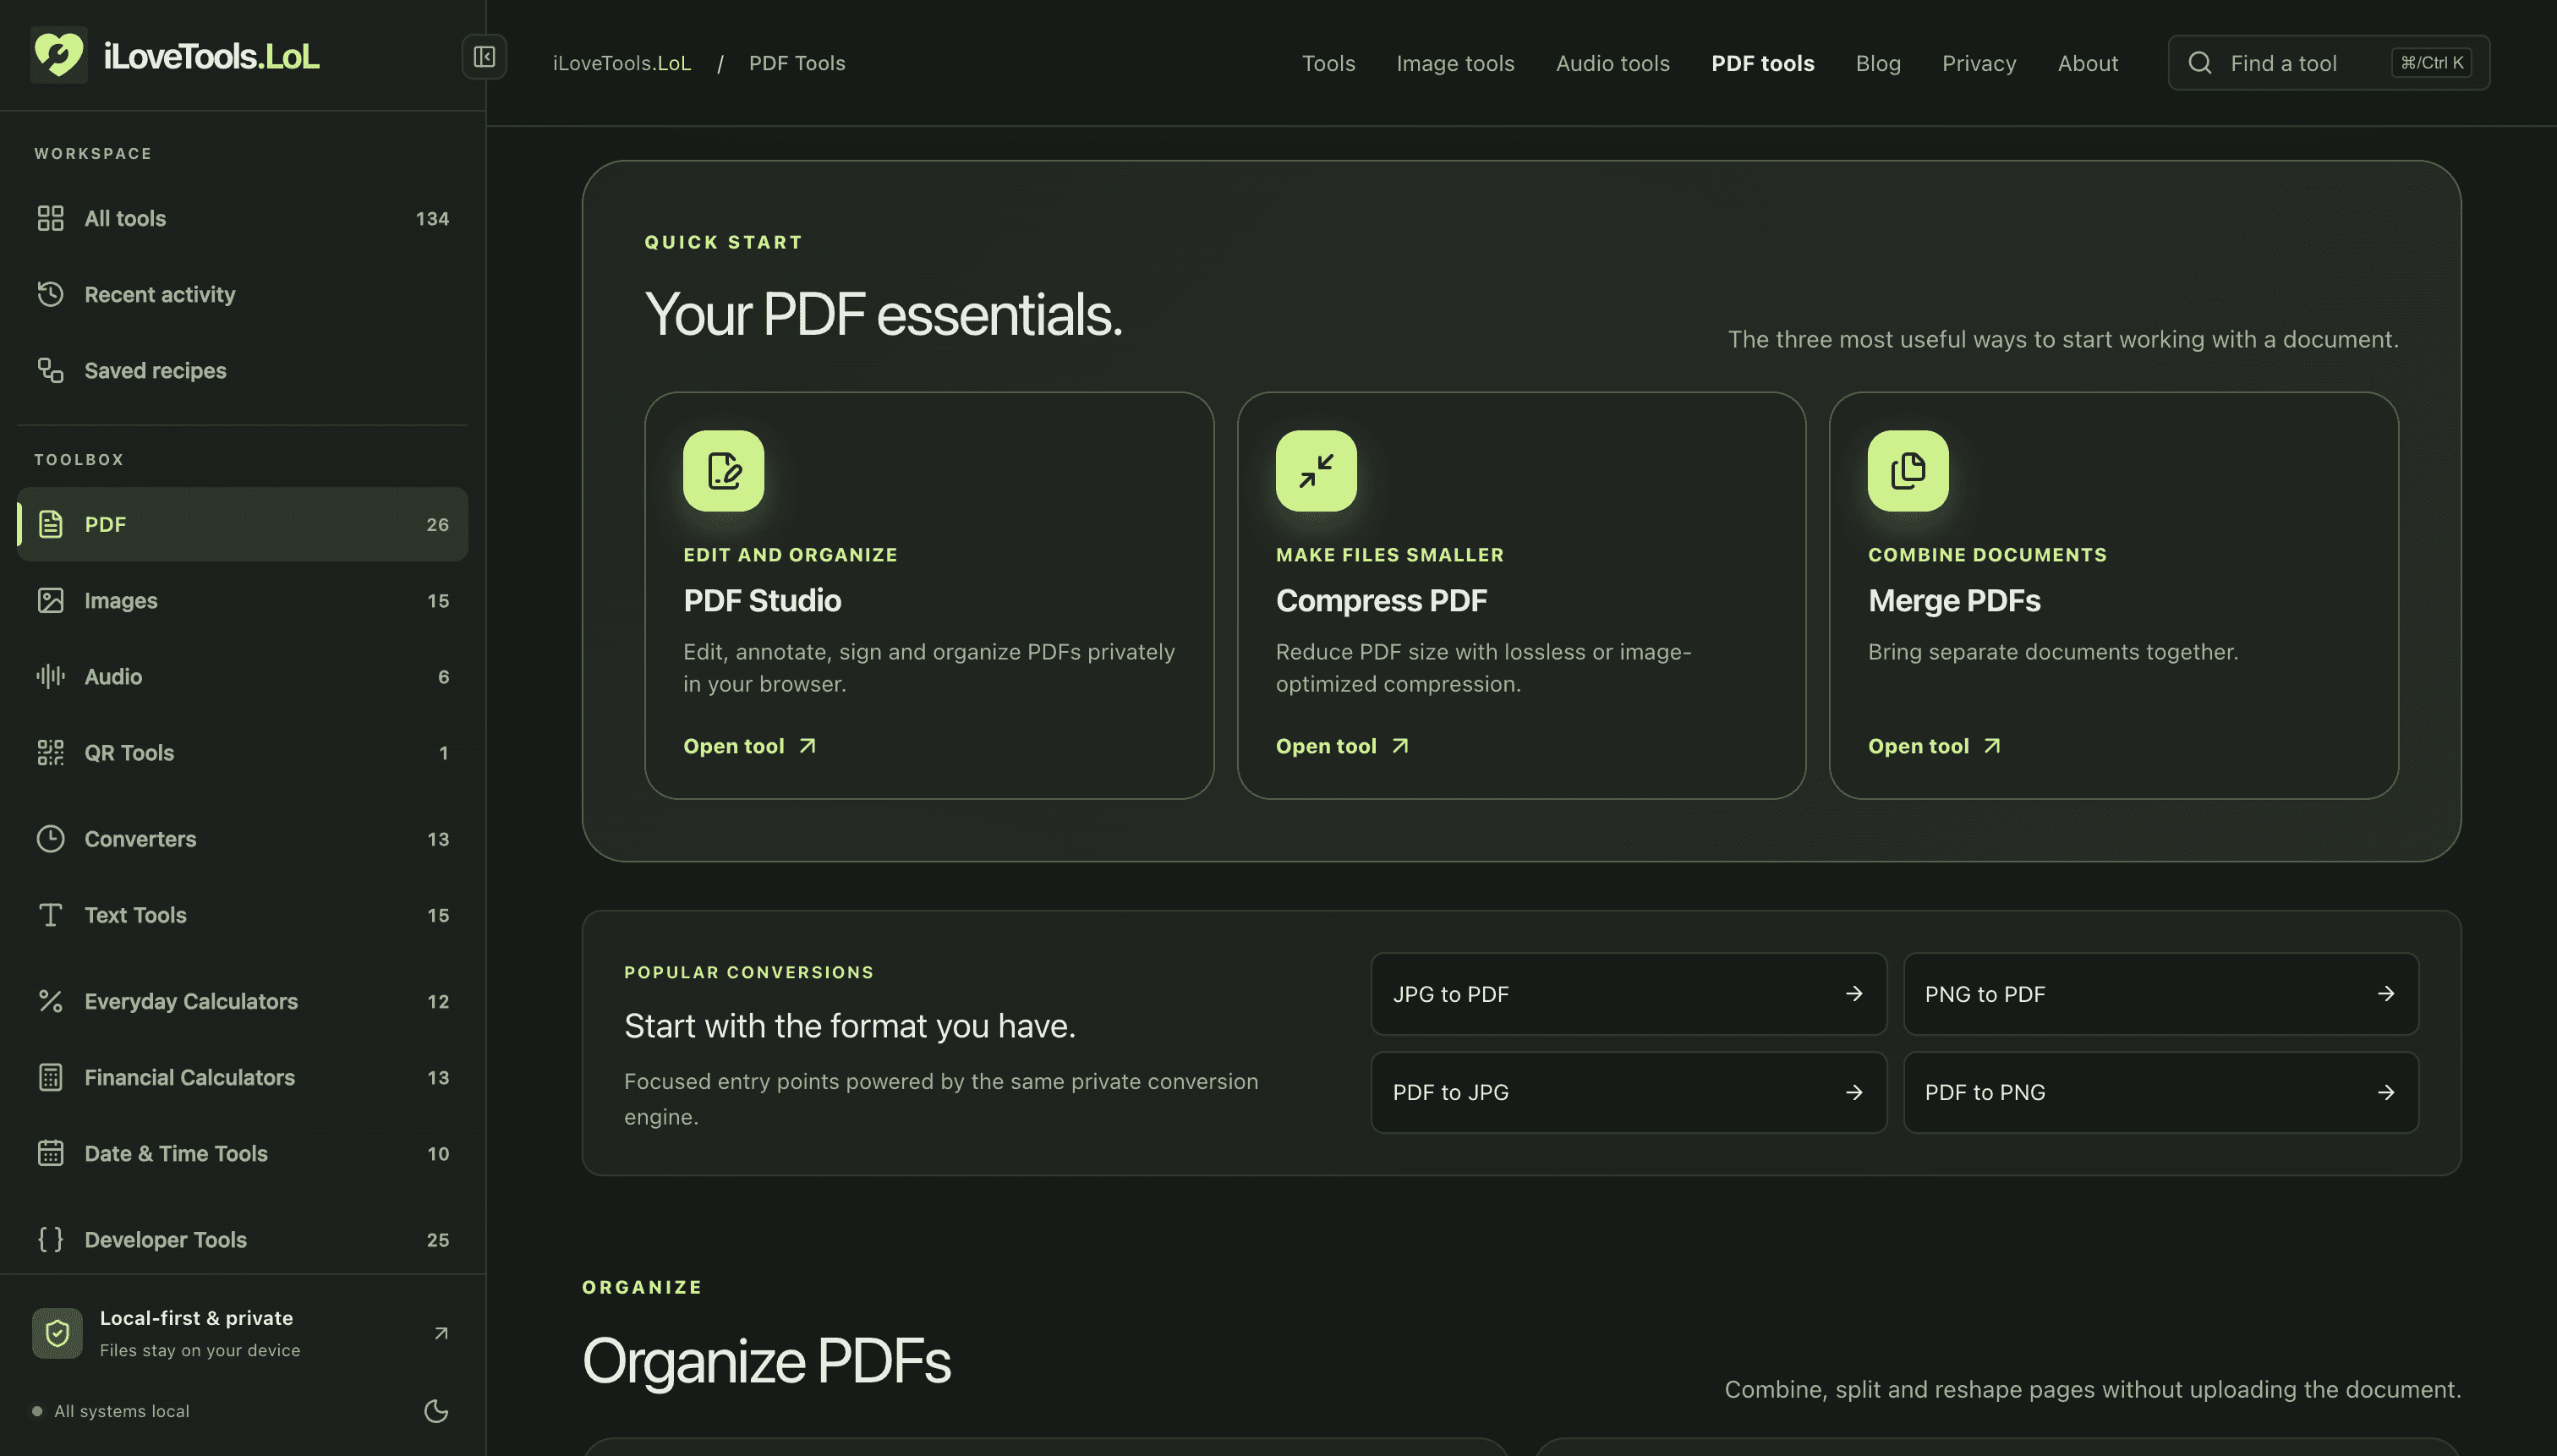Click the Text Tools T icon

[50, 914]
